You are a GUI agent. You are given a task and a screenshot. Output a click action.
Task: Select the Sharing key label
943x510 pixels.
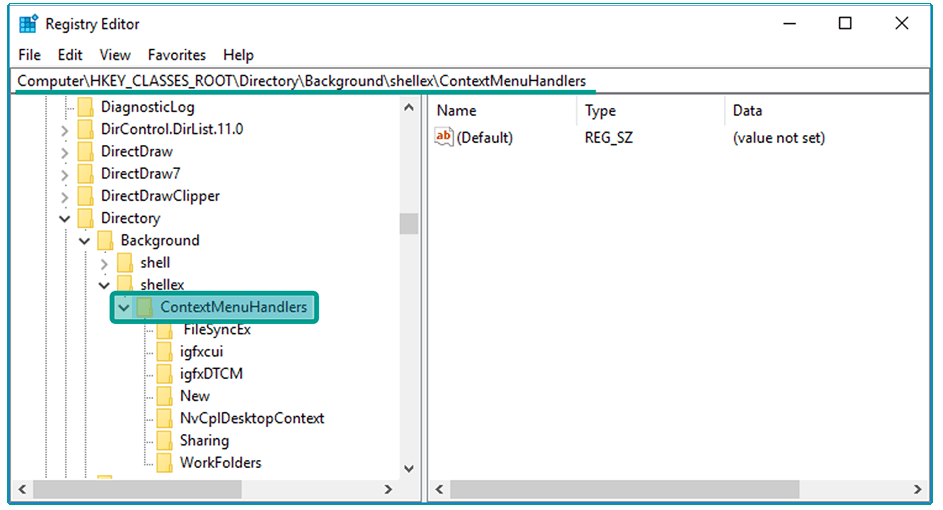[204, 441]
